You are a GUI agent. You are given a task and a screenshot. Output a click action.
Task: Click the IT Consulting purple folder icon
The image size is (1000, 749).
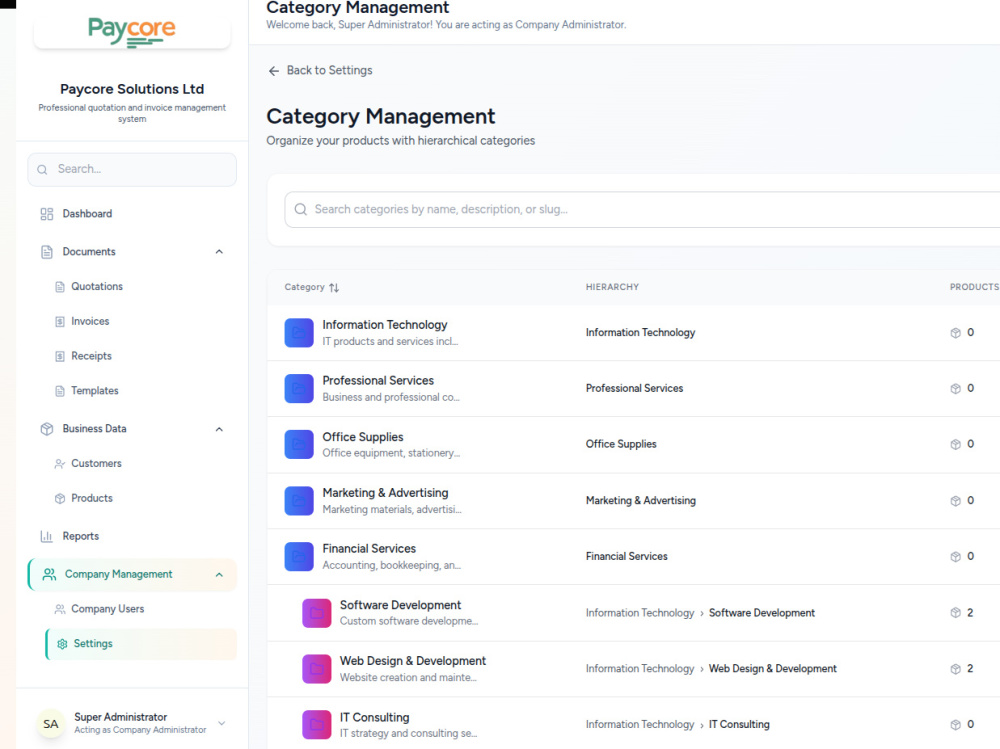point(316,725)
